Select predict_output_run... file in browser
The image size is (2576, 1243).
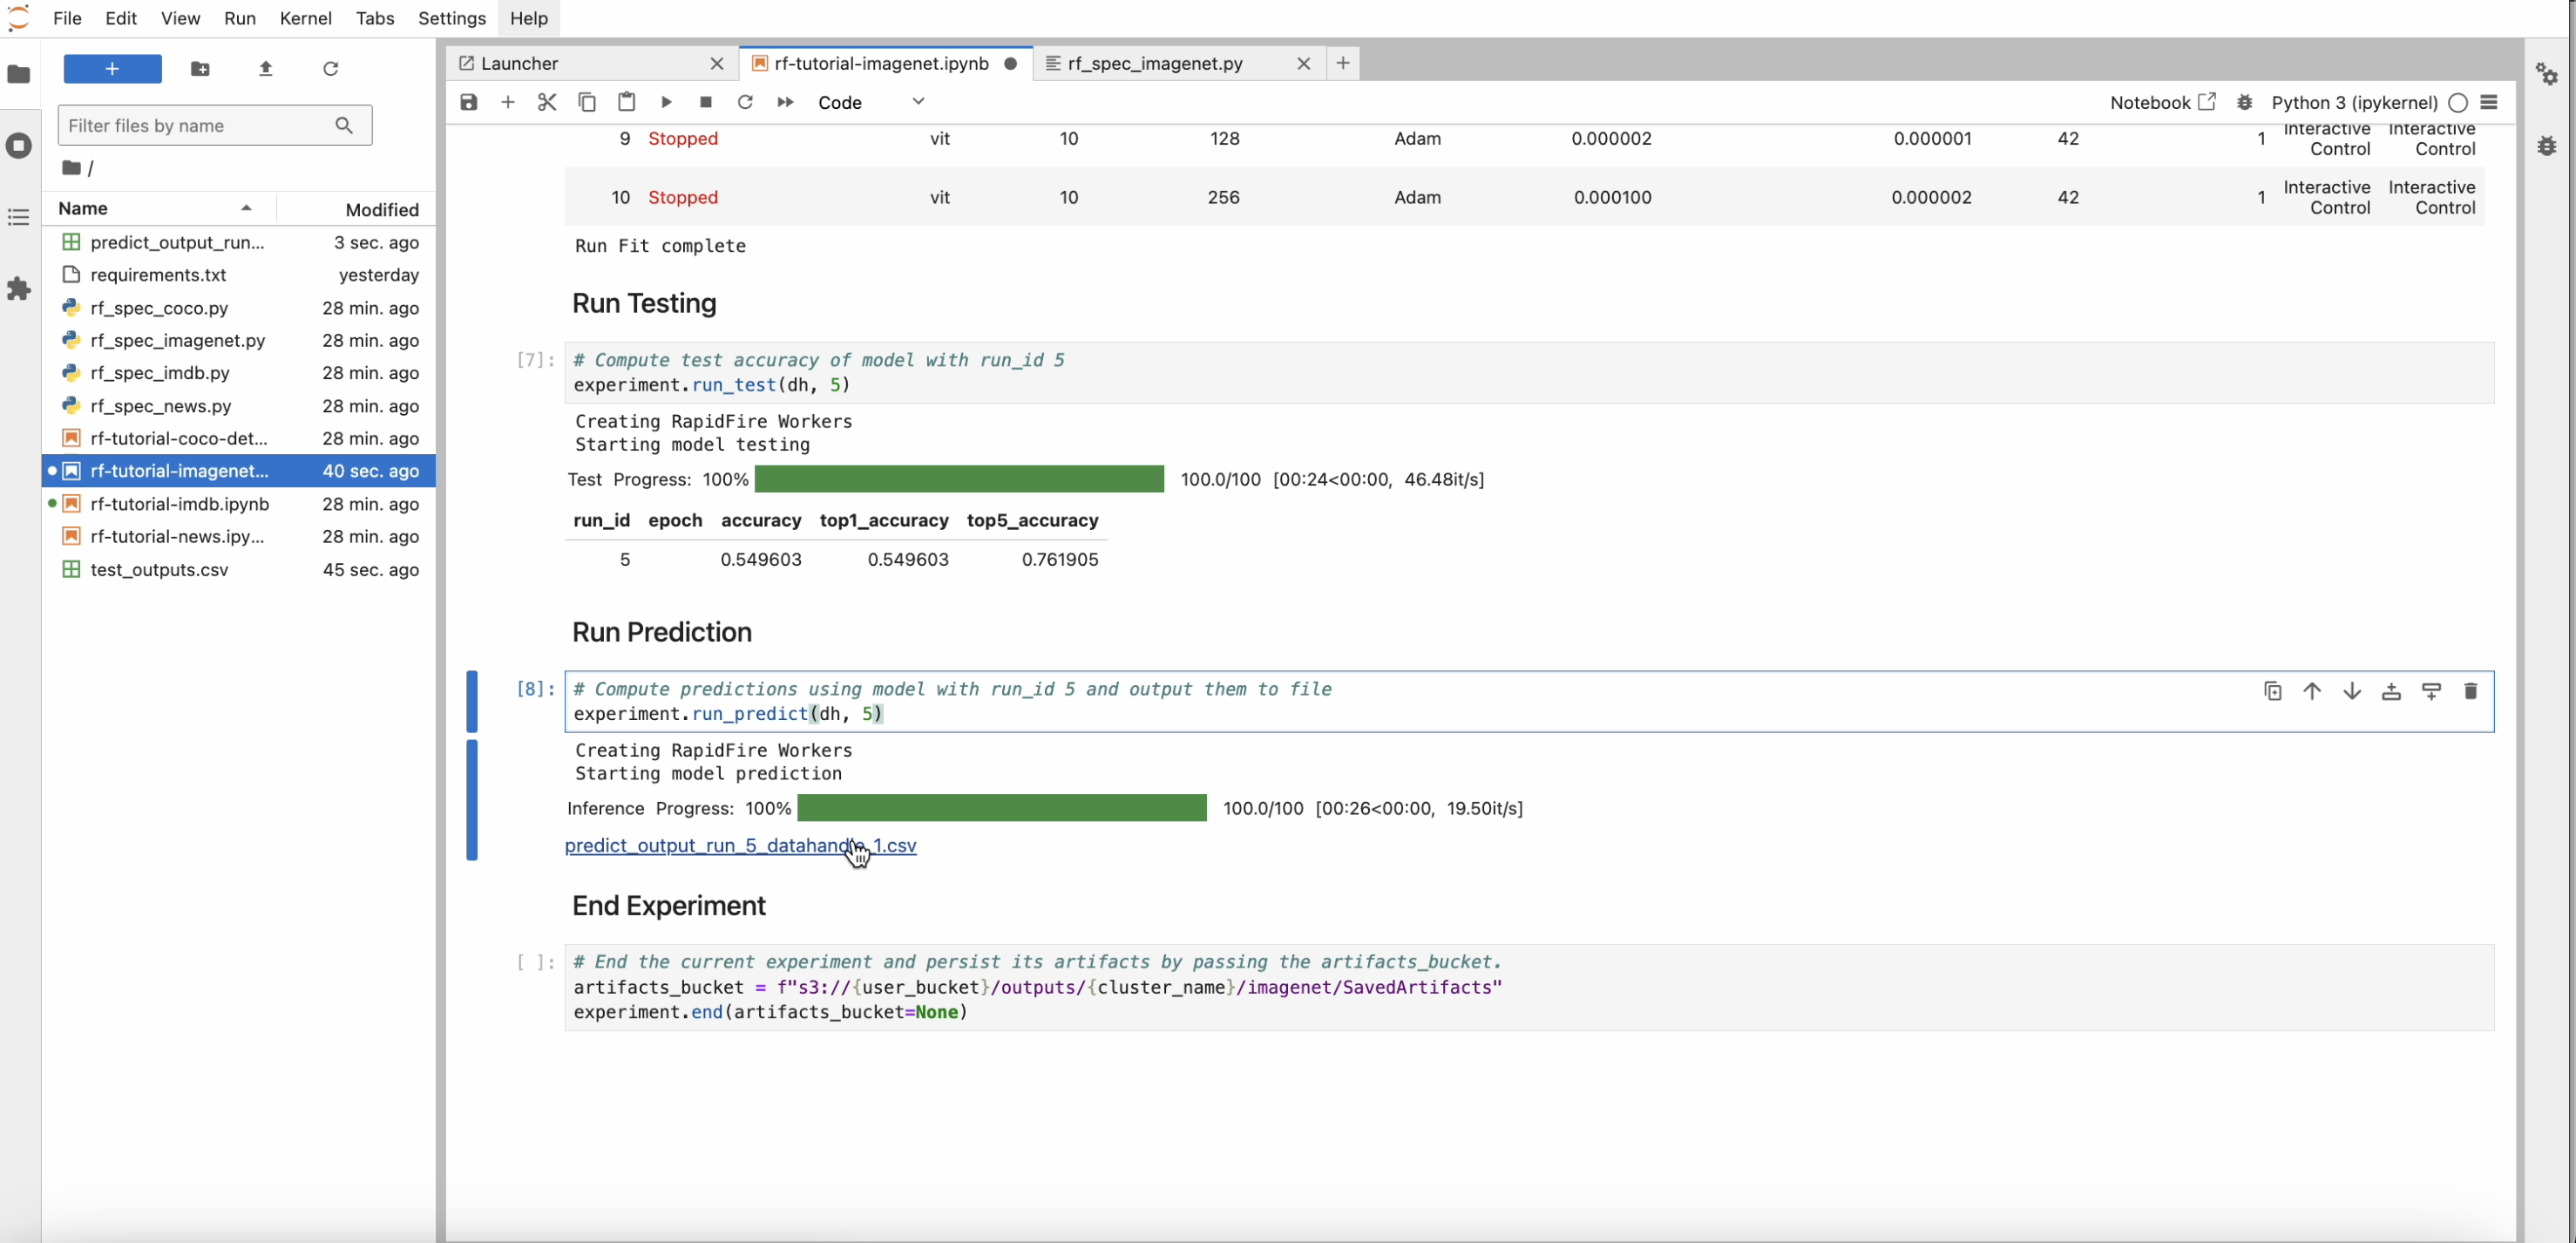(x=240, y=242)
